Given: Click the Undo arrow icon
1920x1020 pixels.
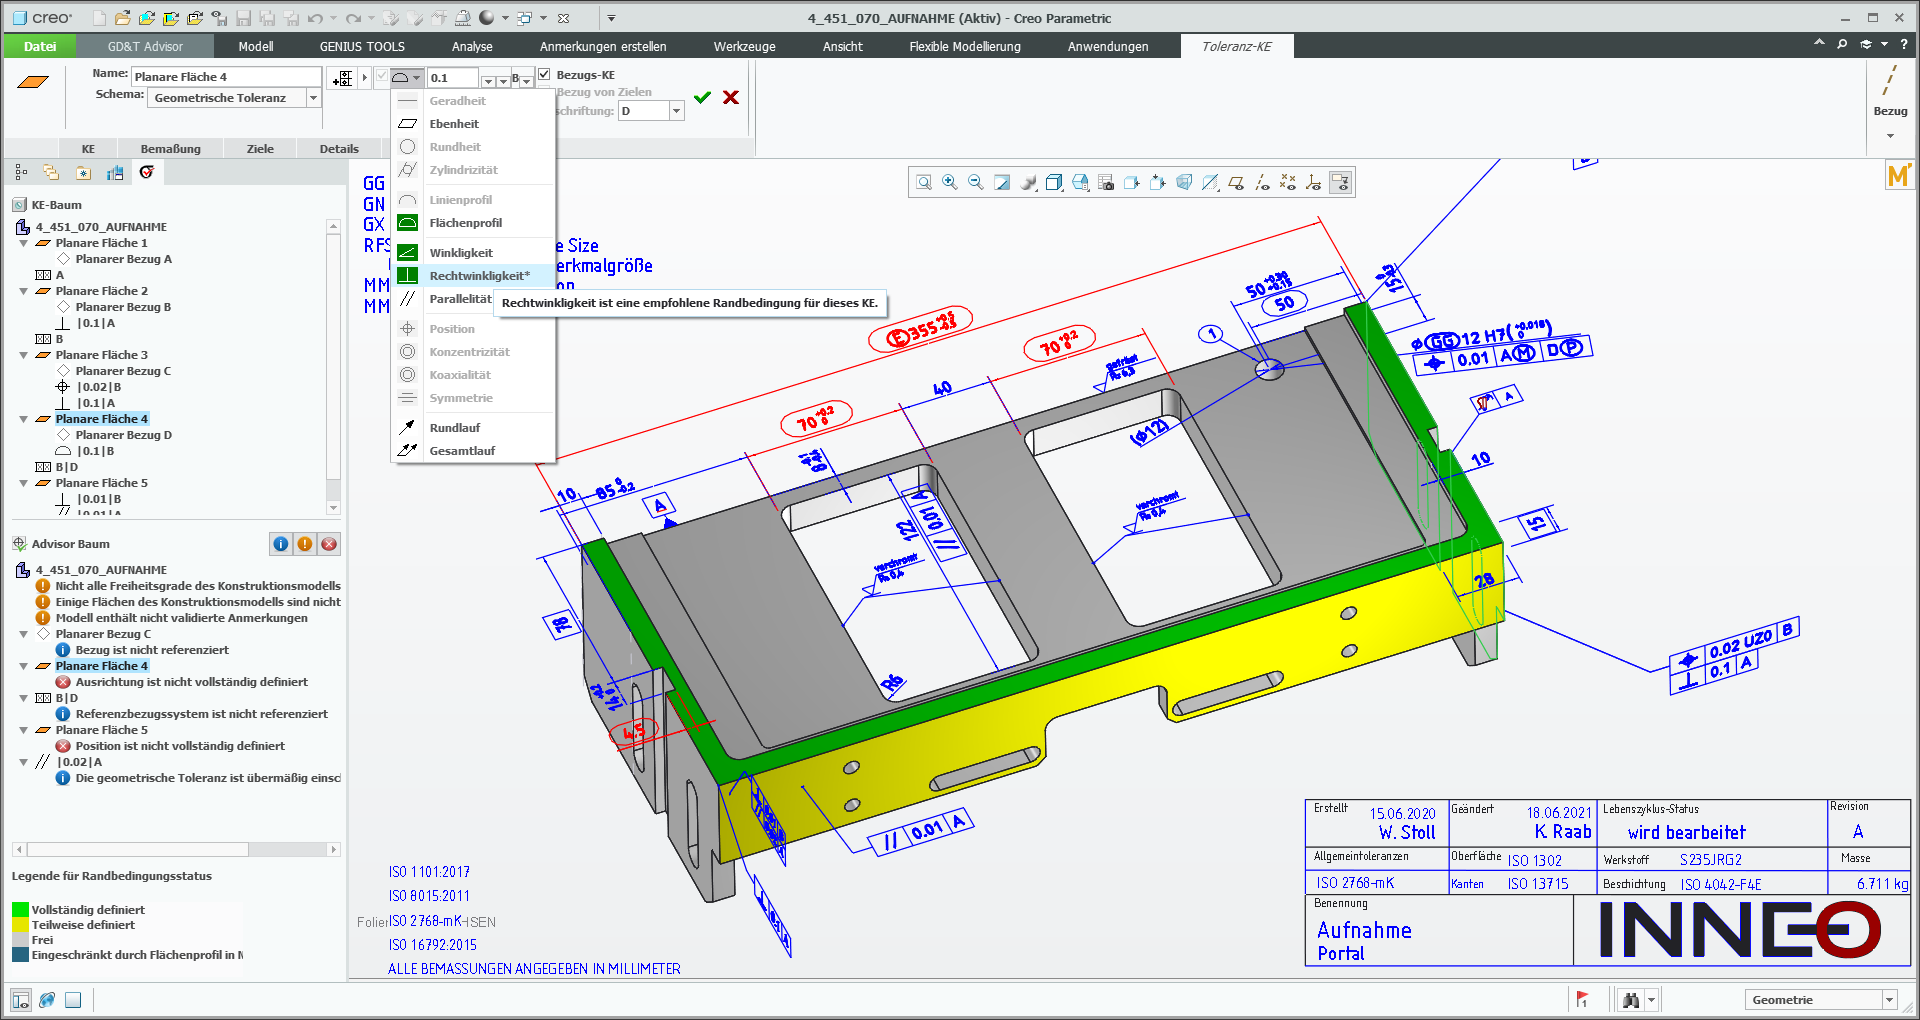Looking at the screenshot, I should coord(315,17).
